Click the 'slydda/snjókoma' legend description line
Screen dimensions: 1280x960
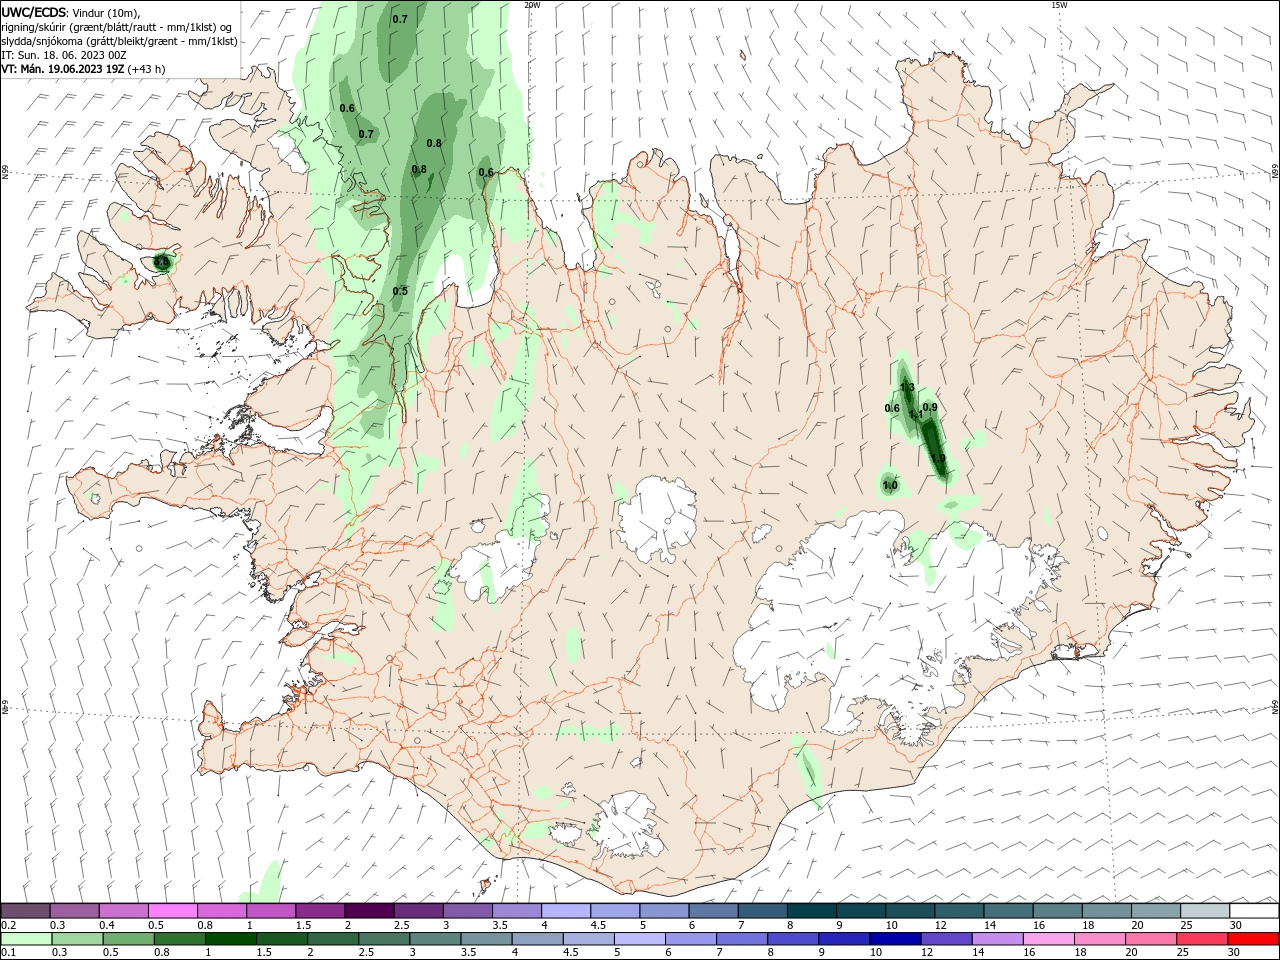coord(119,41)
